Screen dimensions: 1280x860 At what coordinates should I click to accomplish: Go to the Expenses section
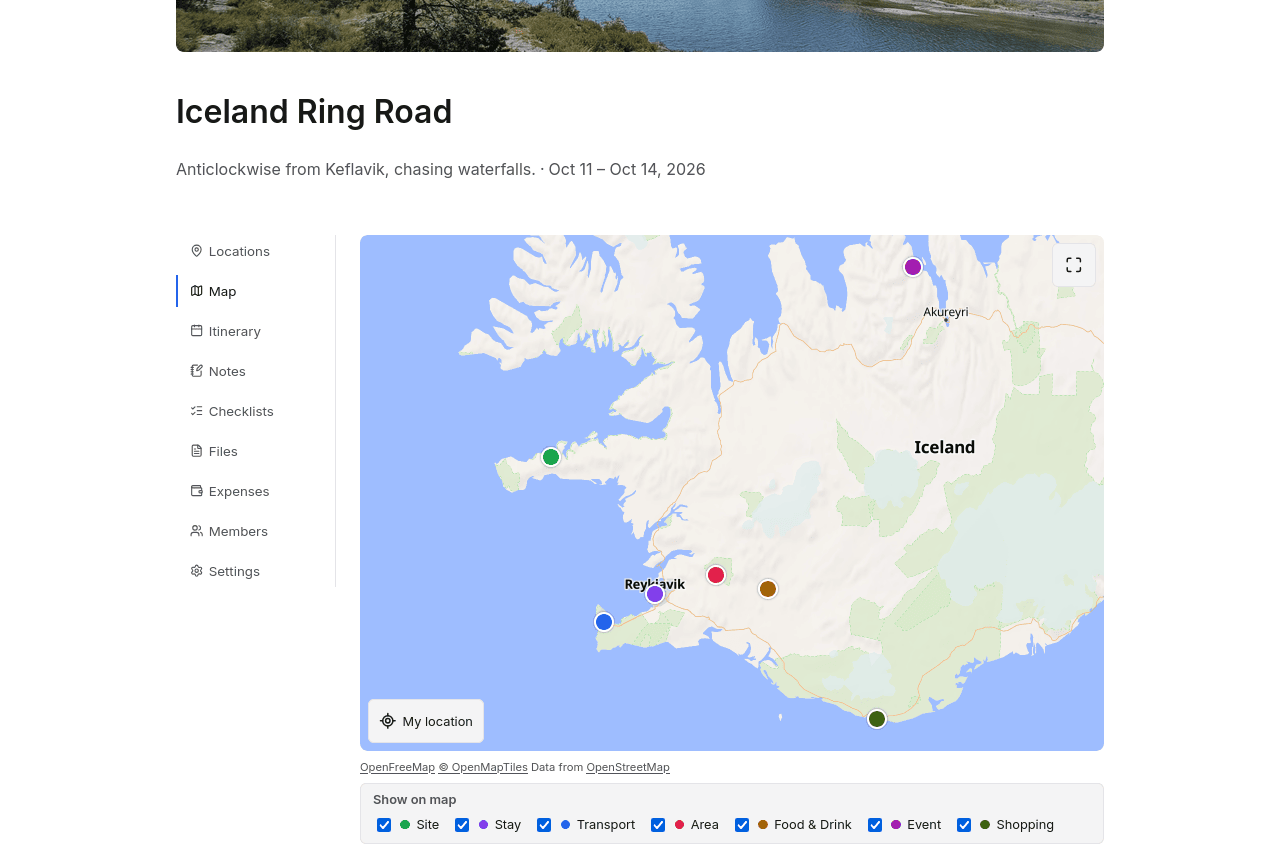(x=256, y=491)
